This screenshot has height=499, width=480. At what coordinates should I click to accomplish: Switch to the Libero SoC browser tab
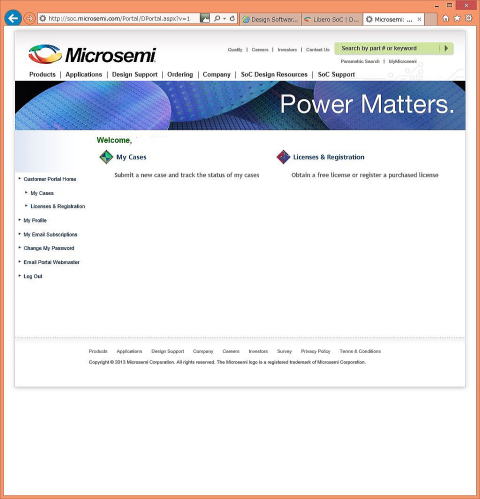coord(332,19)
